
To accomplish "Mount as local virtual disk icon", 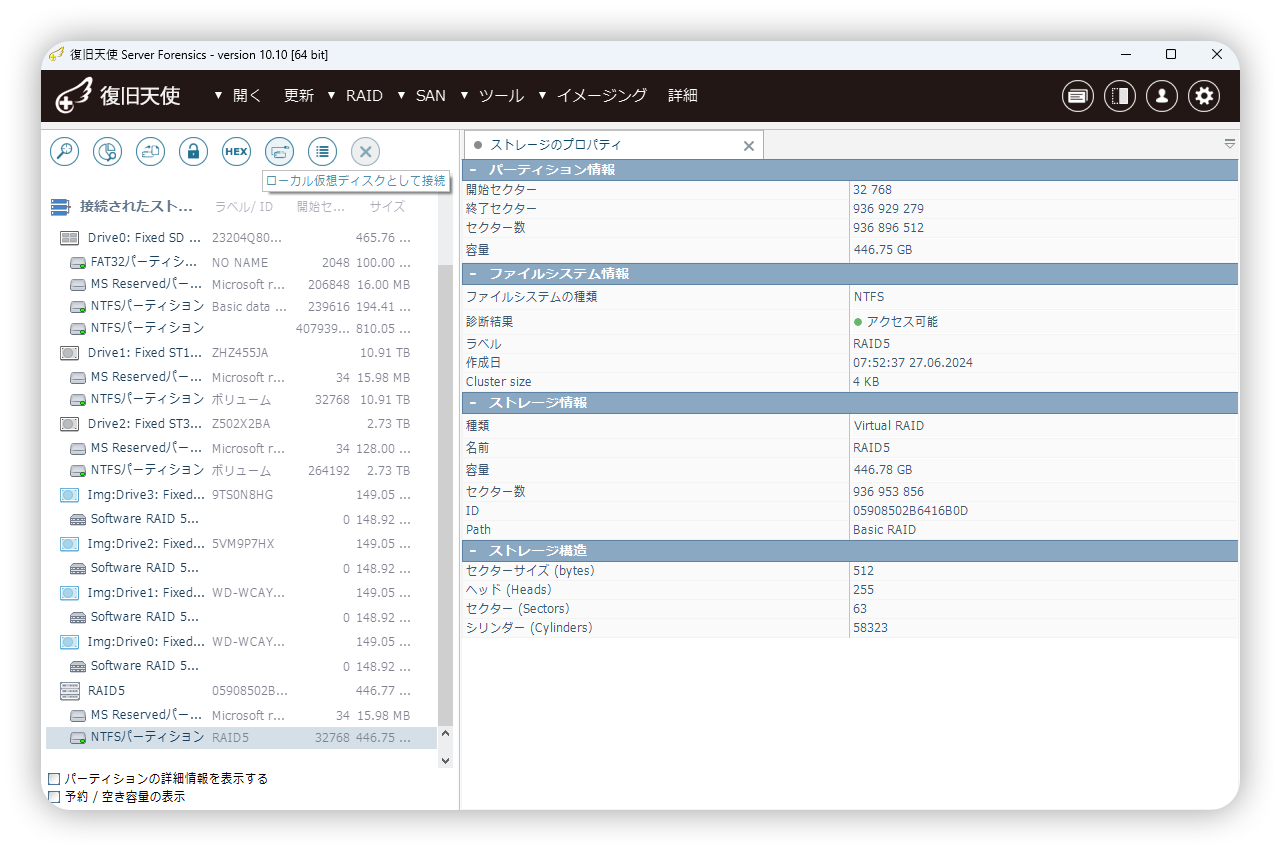I will [x=279, y=152].
